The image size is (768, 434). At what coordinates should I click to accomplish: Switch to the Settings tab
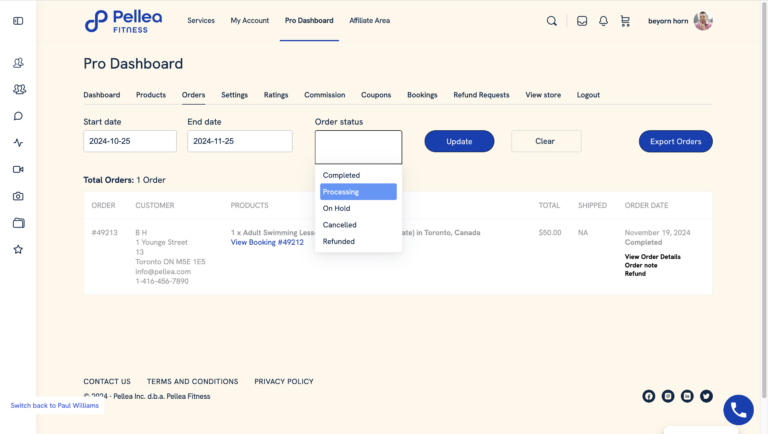pos(234,95)
